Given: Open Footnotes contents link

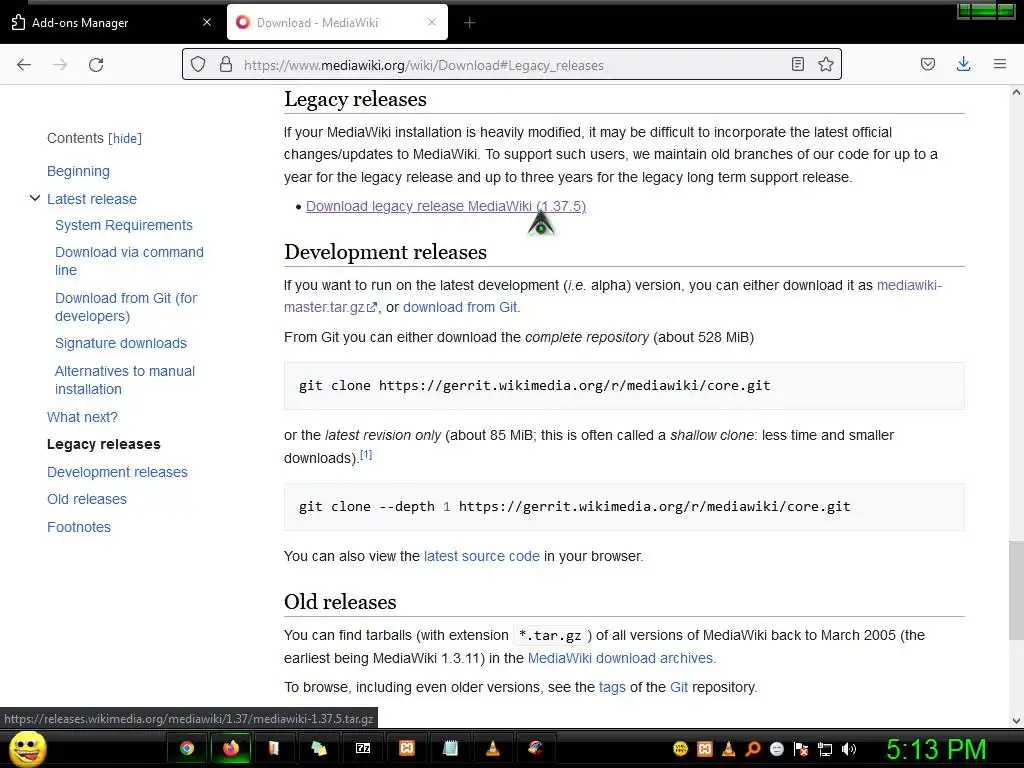Looking at the screenshot, I should [x=79, y=527].
